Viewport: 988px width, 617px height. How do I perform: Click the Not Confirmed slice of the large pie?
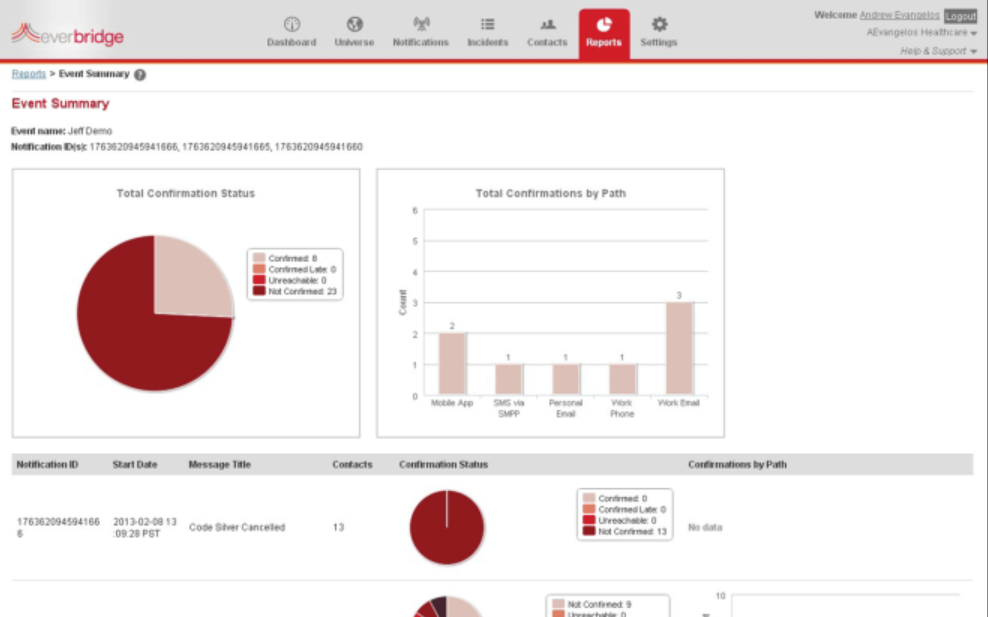pyautogui.click(x=132, y=334)
